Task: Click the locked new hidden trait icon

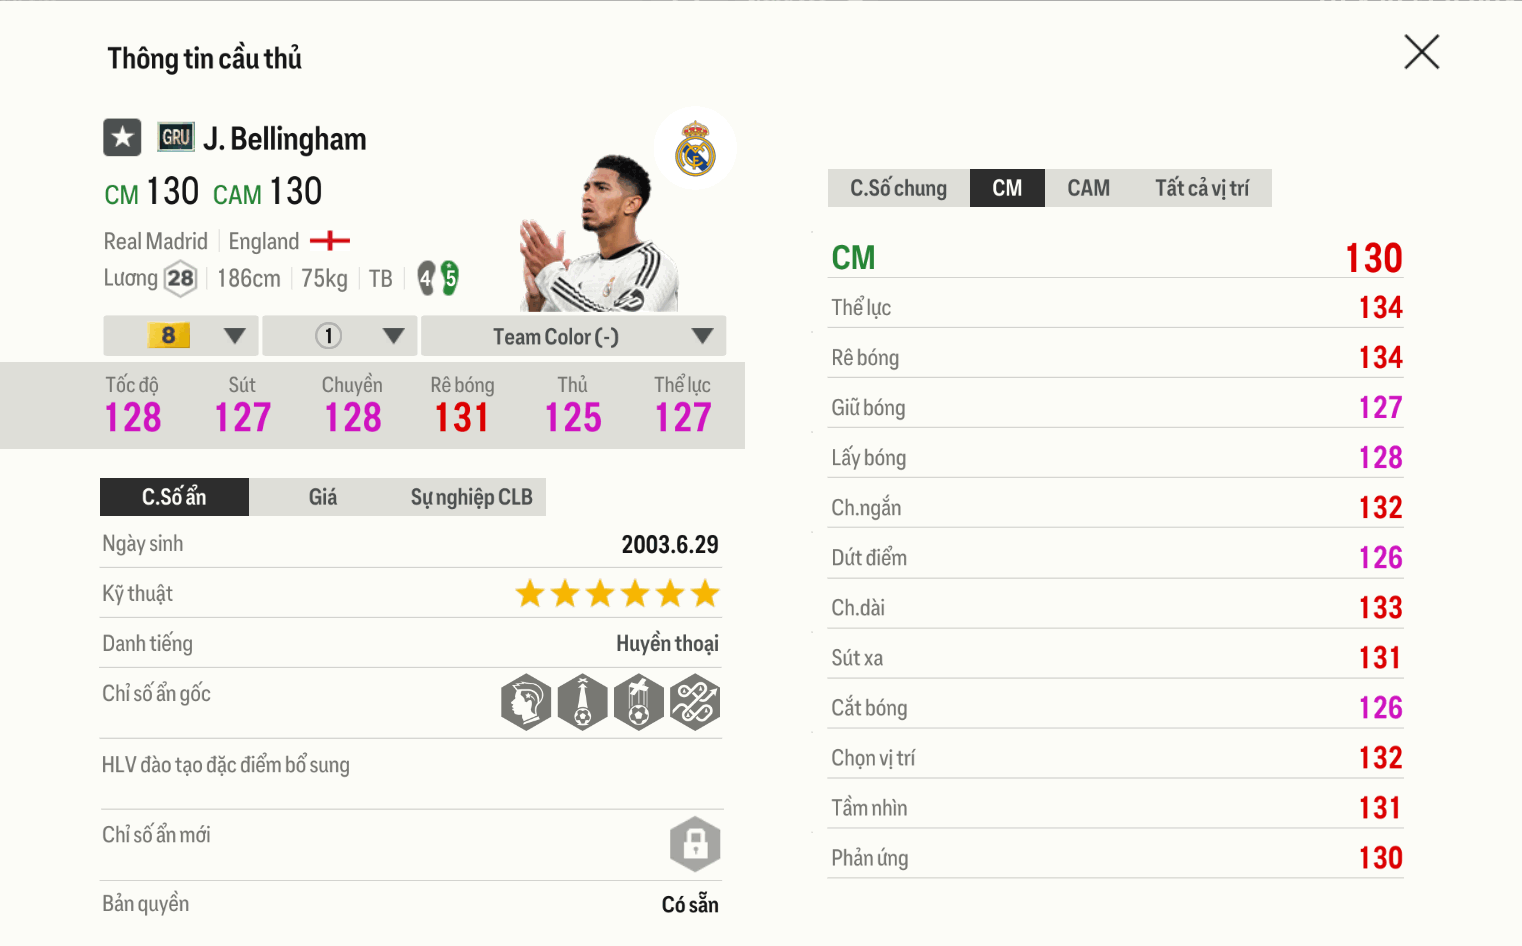Action: 695,844
